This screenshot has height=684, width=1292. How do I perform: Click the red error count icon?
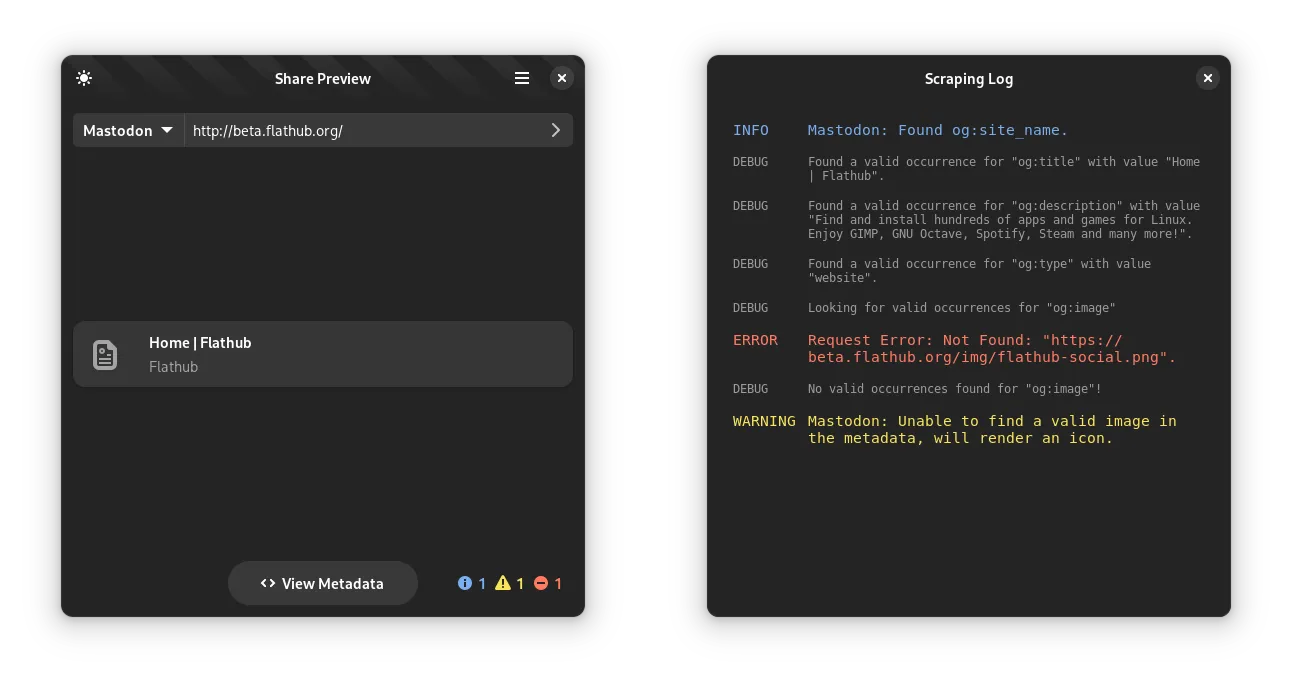(x=541, y=583)
